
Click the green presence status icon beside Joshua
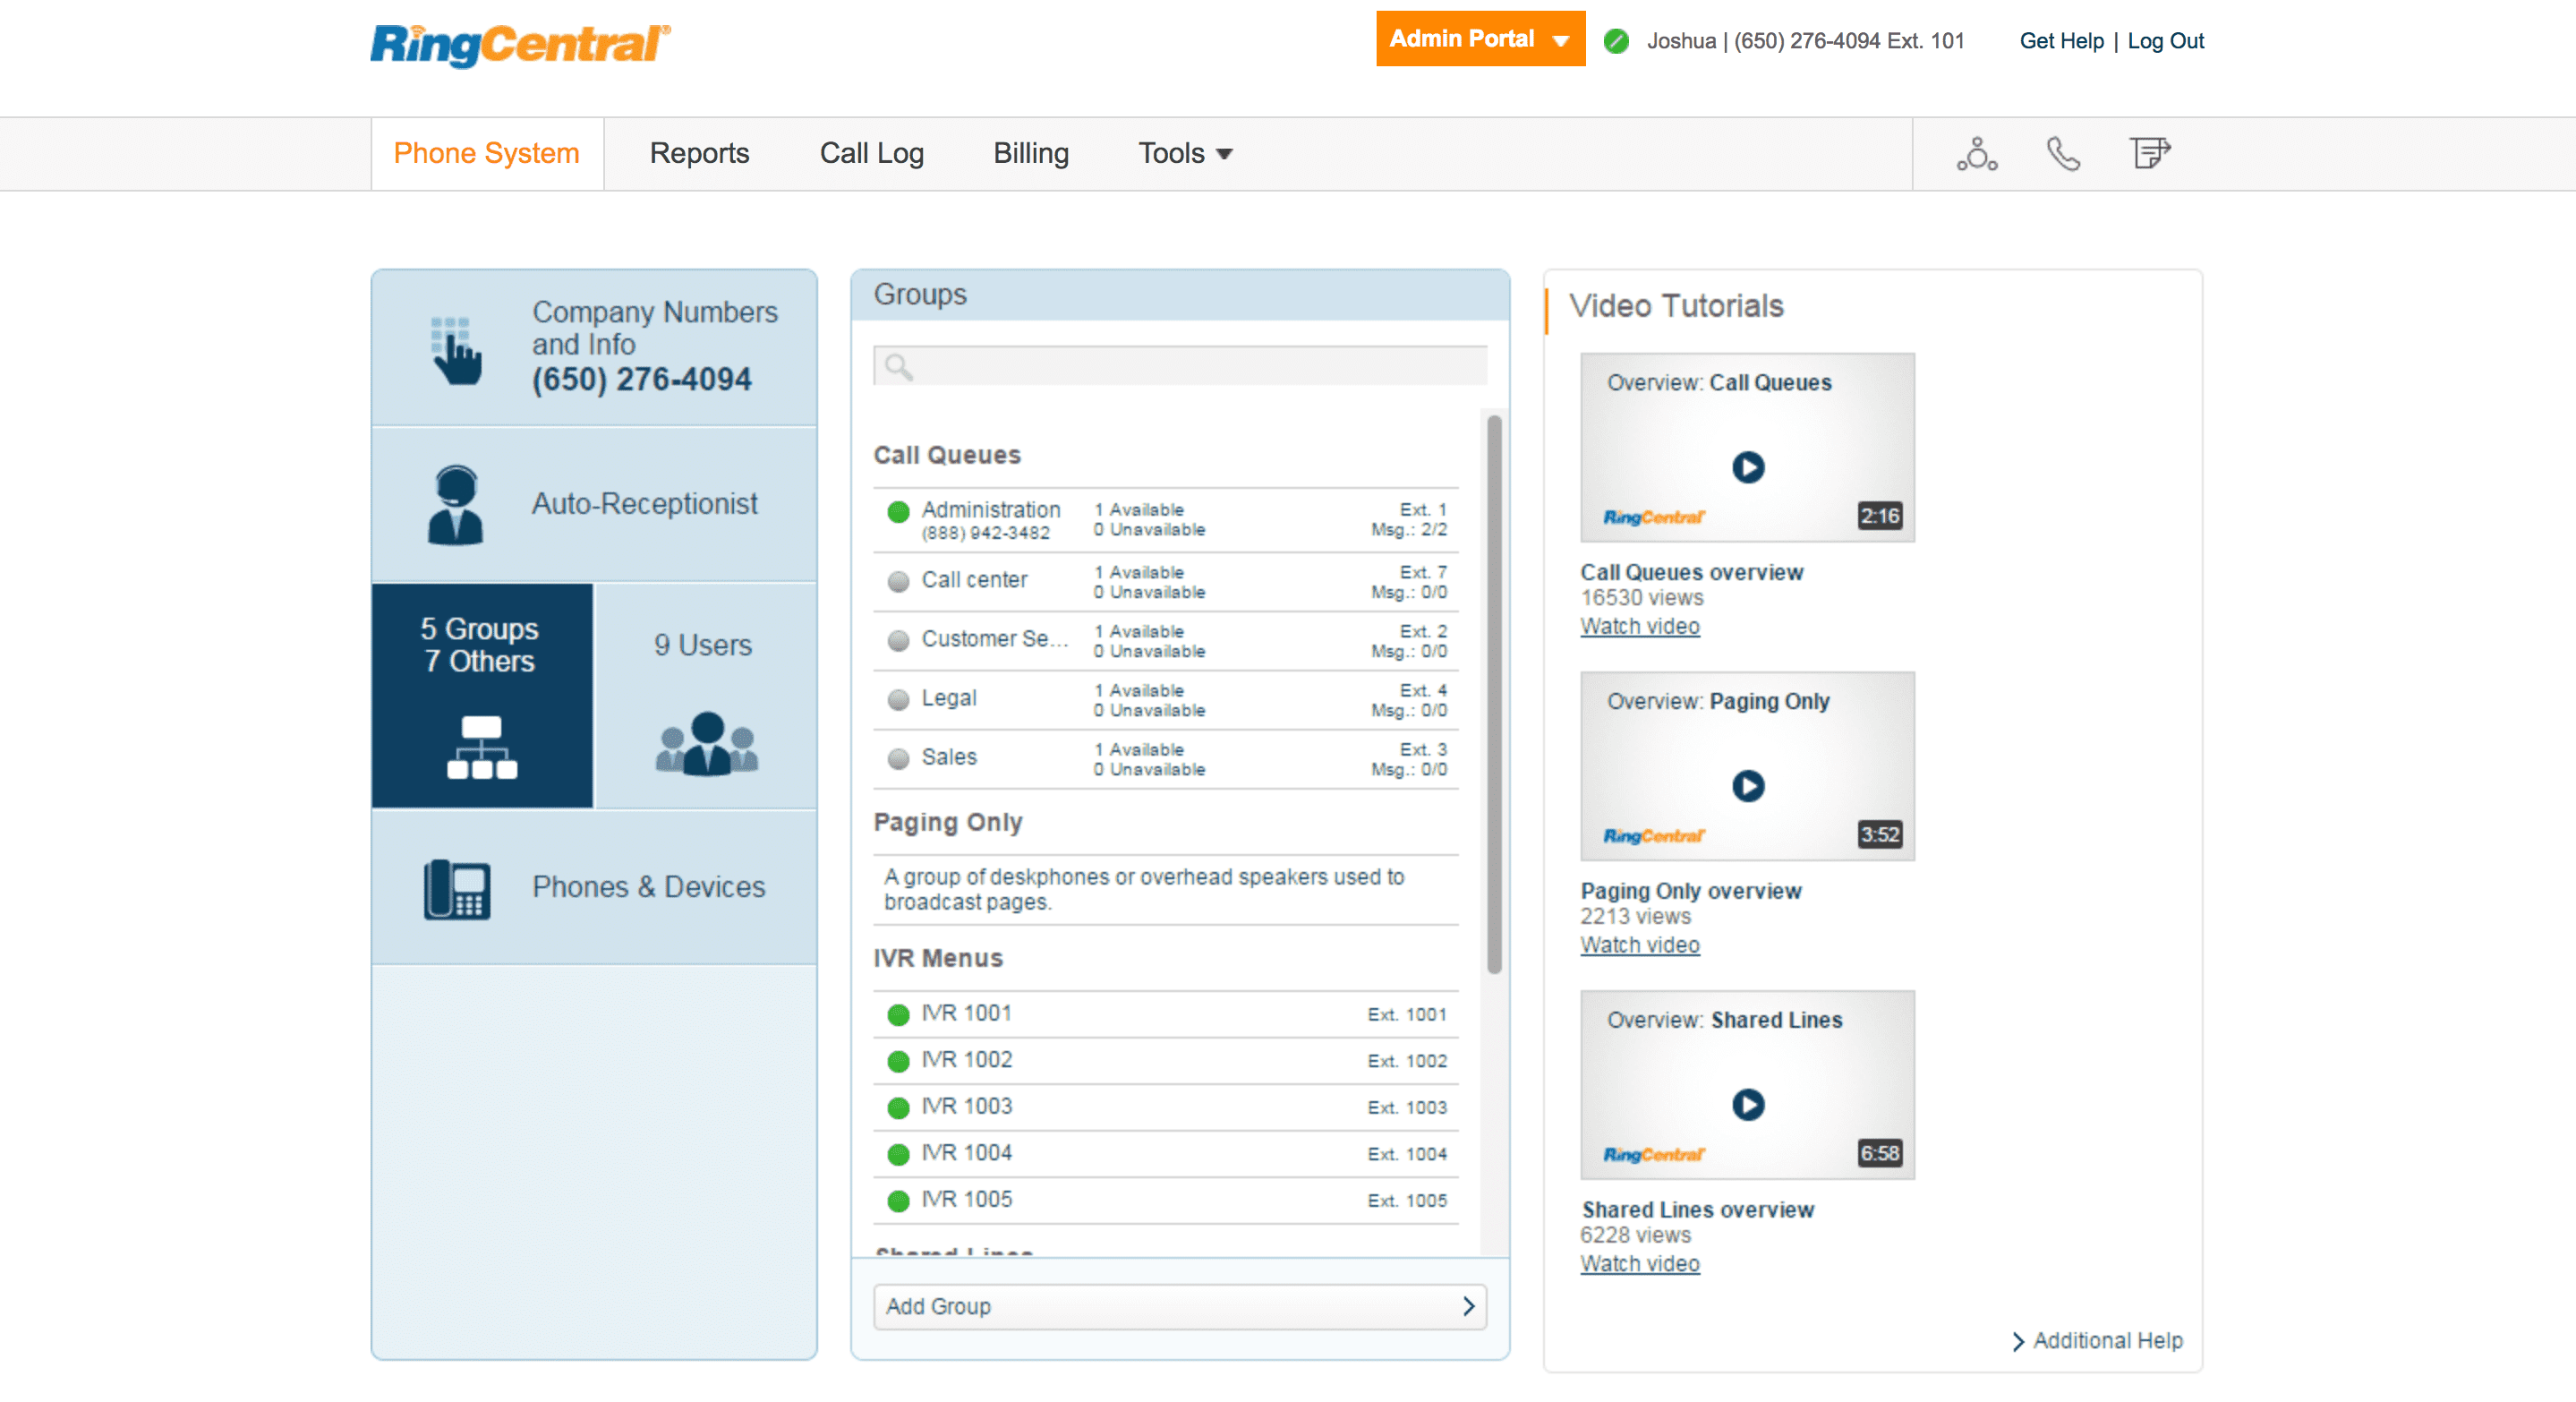(x=1616, y=41)
